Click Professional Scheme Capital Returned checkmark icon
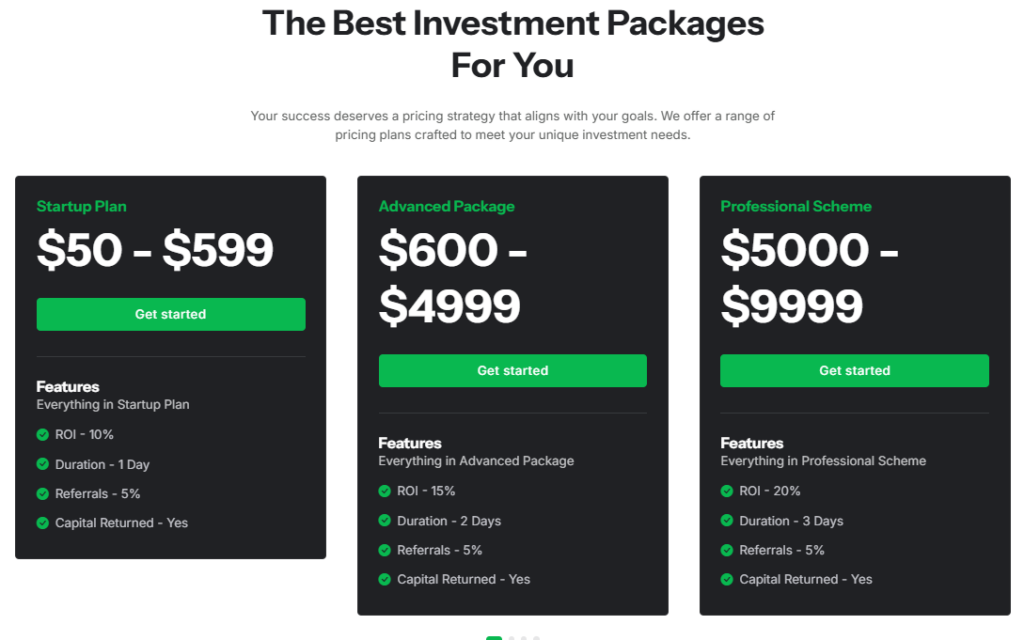 click(x=727, y=579)
